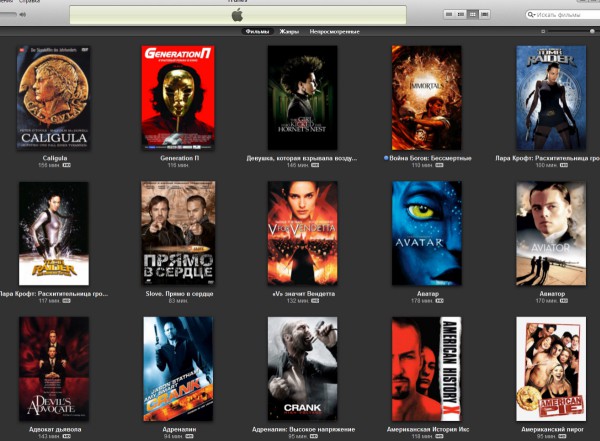This screenshot has height=441, width=600.
Task: Select the Devil's Advocate poster
Action: coord(54,369)
